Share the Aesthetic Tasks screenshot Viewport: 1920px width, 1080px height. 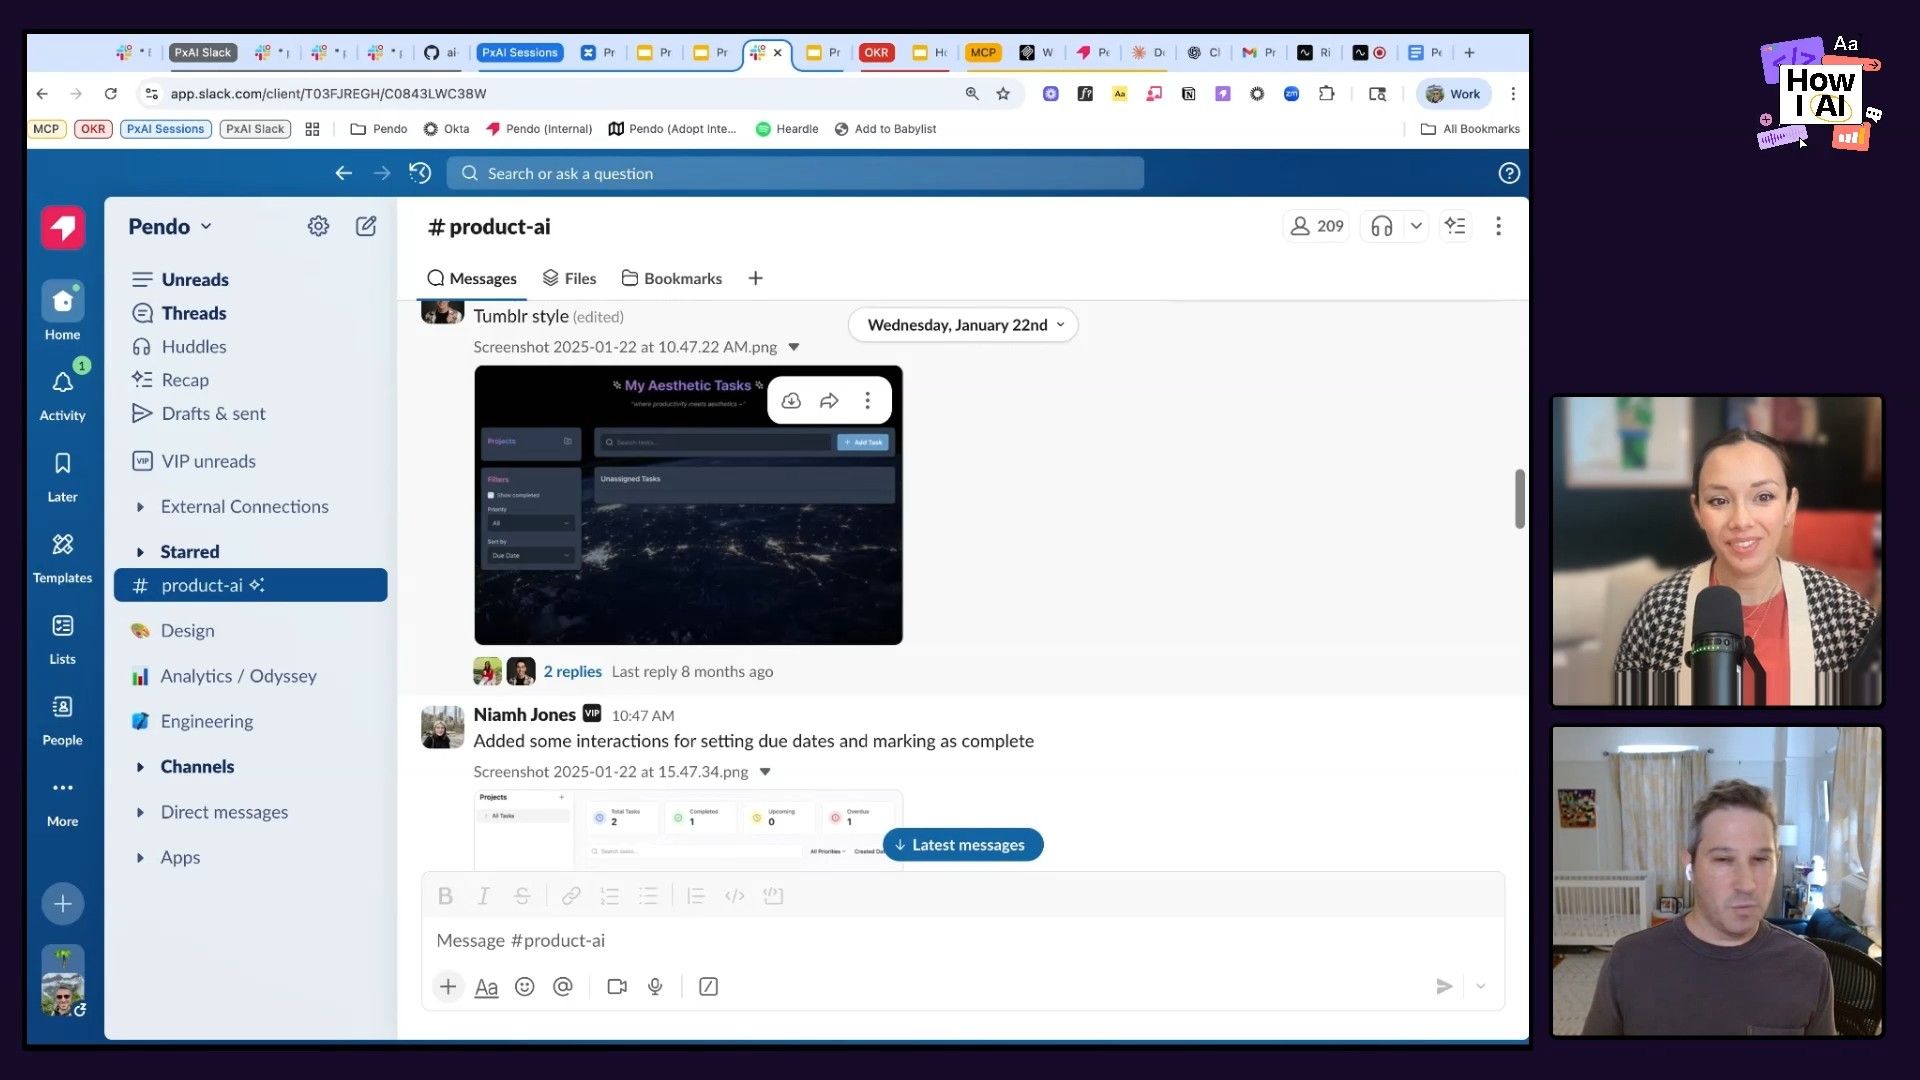tap(829, 401)
